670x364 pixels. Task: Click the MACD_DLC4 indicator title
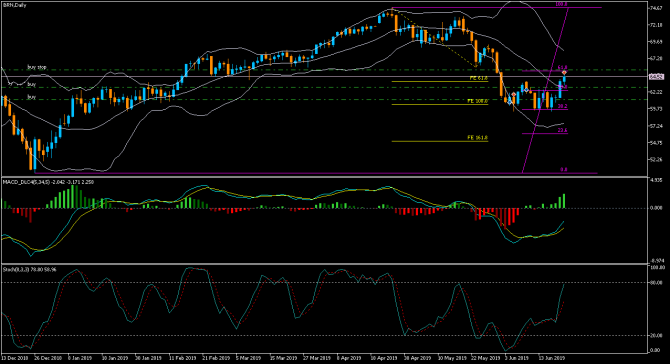click(48, 182)
